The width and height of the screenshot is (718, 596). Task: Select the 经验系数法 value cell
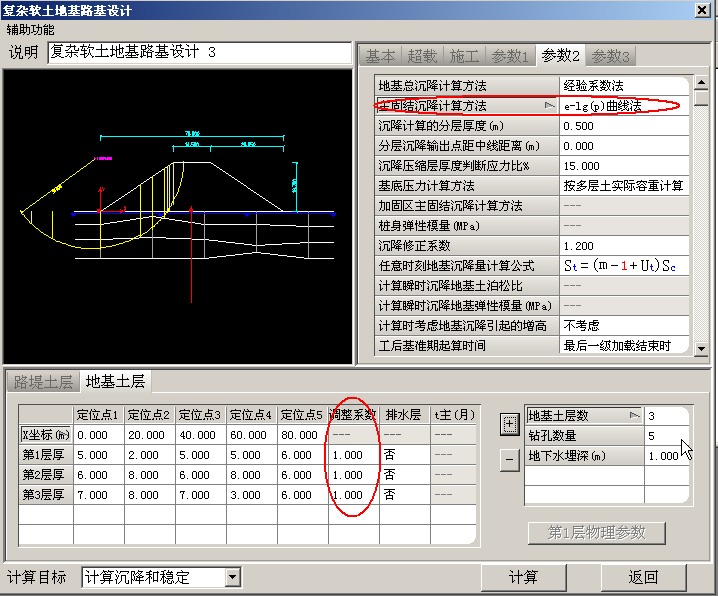coord(624,86)
